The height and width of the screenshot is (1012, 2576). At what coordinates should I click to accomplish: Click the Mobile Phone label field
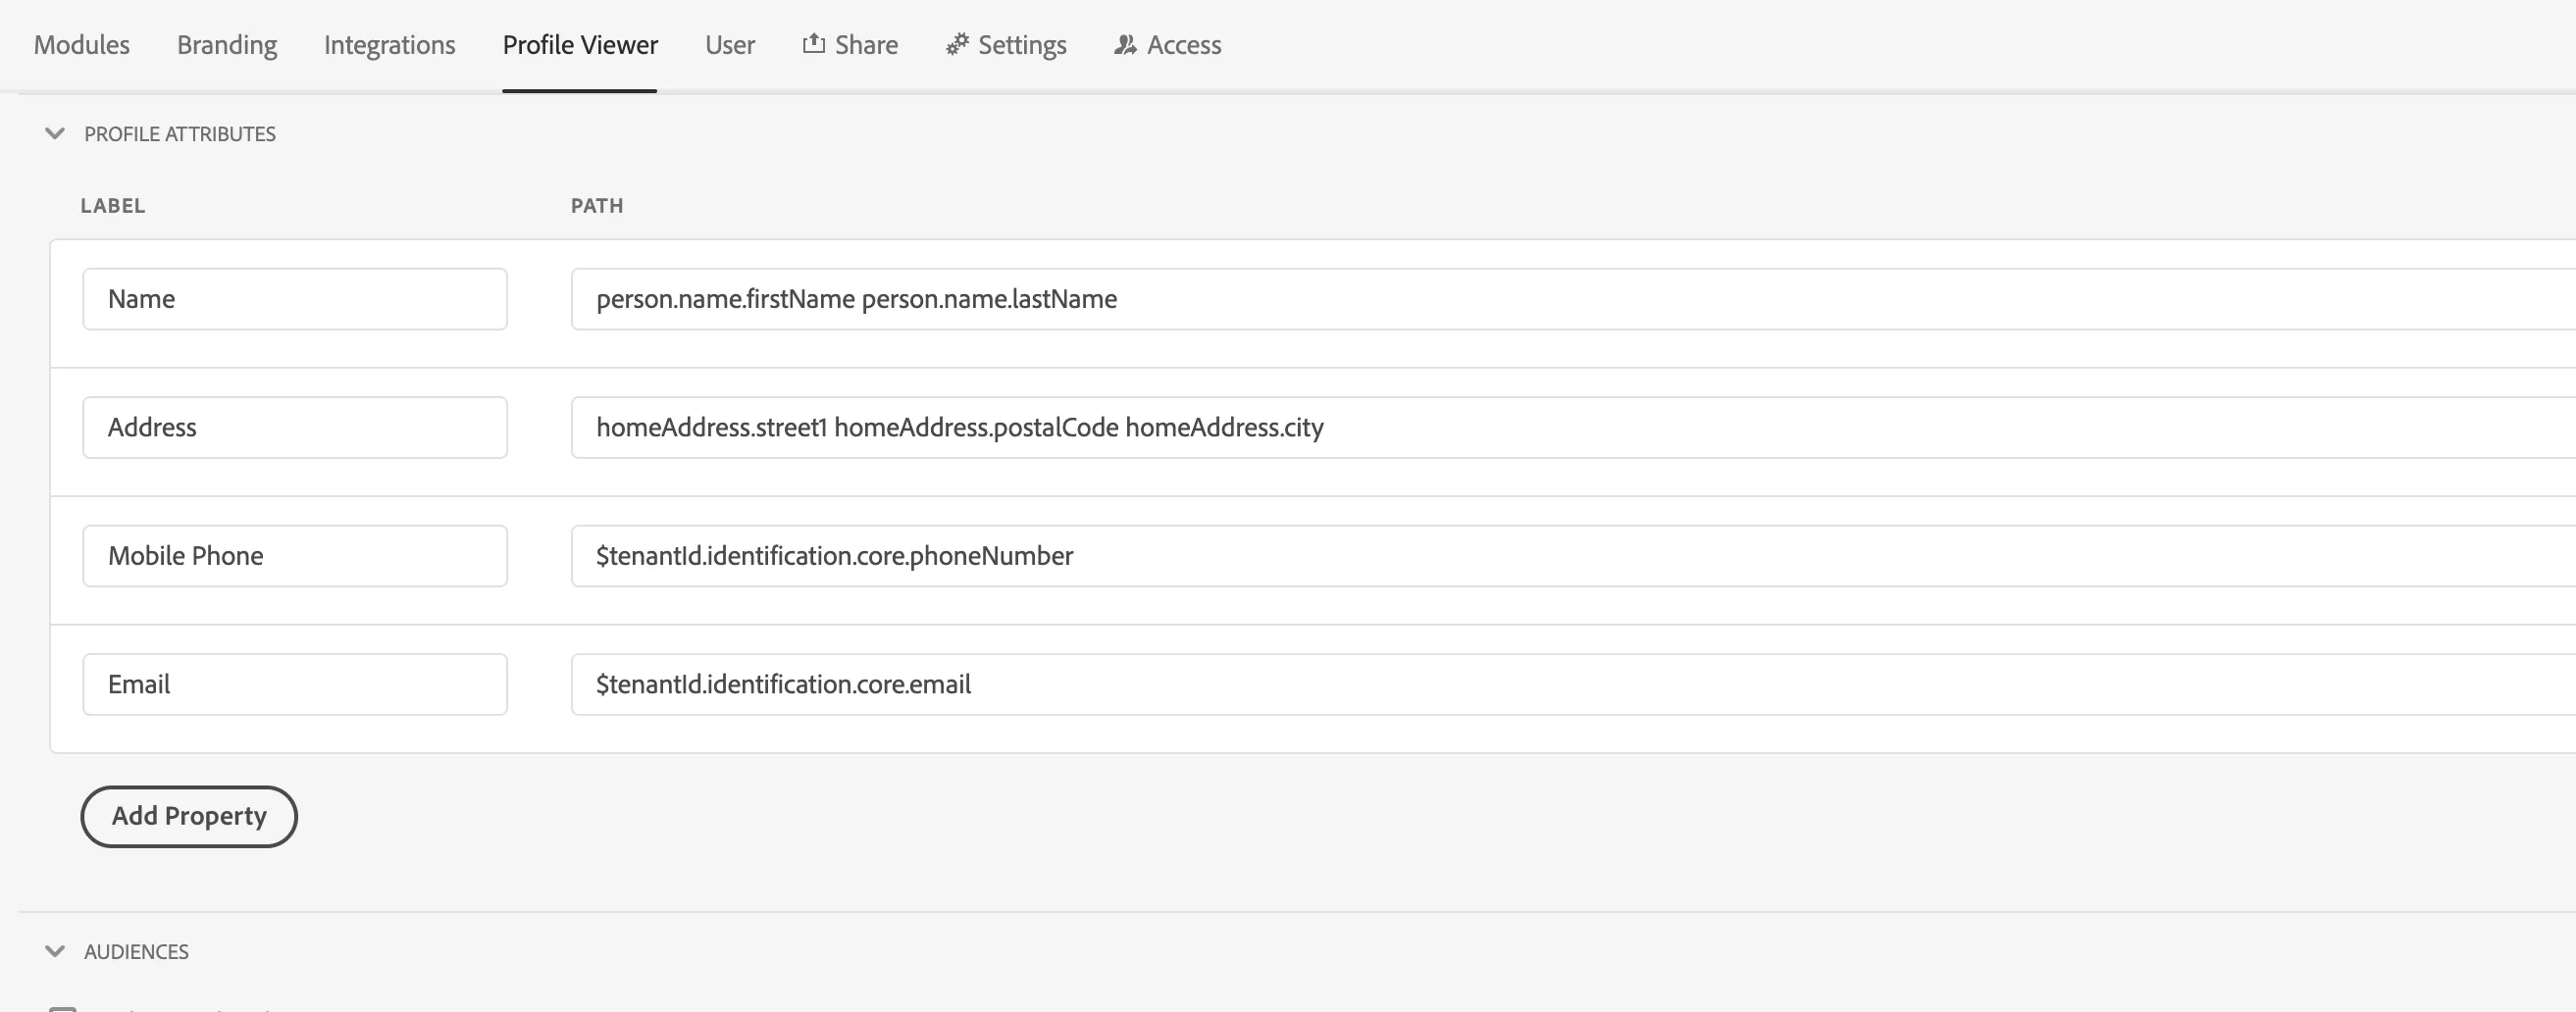[295, 556]
